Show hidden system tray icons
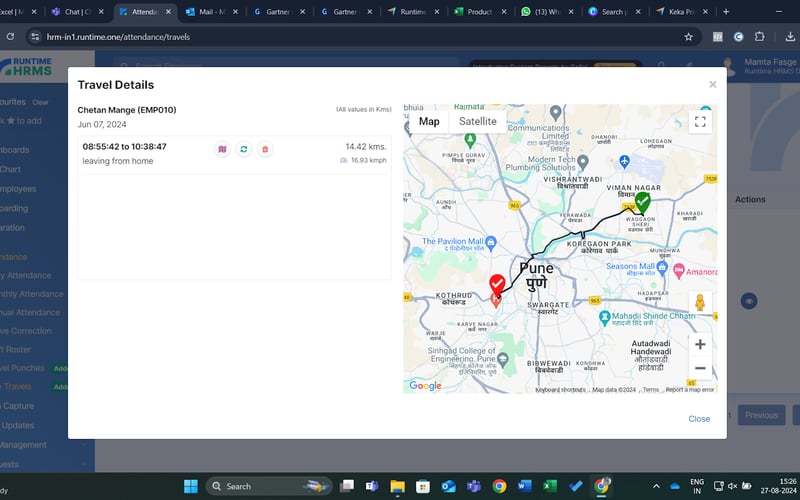The width and height of the screenshot is (800, 500). [656, 486]
